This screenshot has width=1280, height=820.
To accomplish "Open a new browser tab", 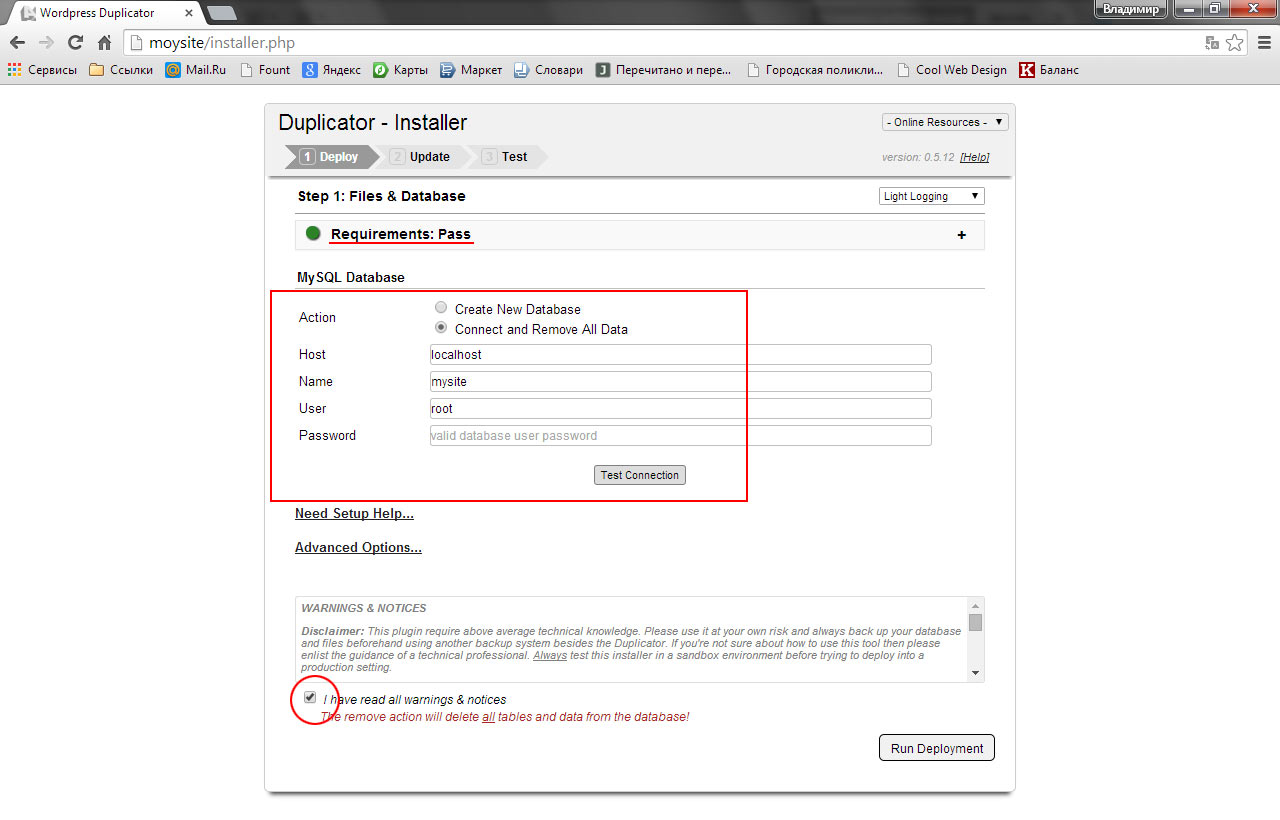I will click(221, 13).
